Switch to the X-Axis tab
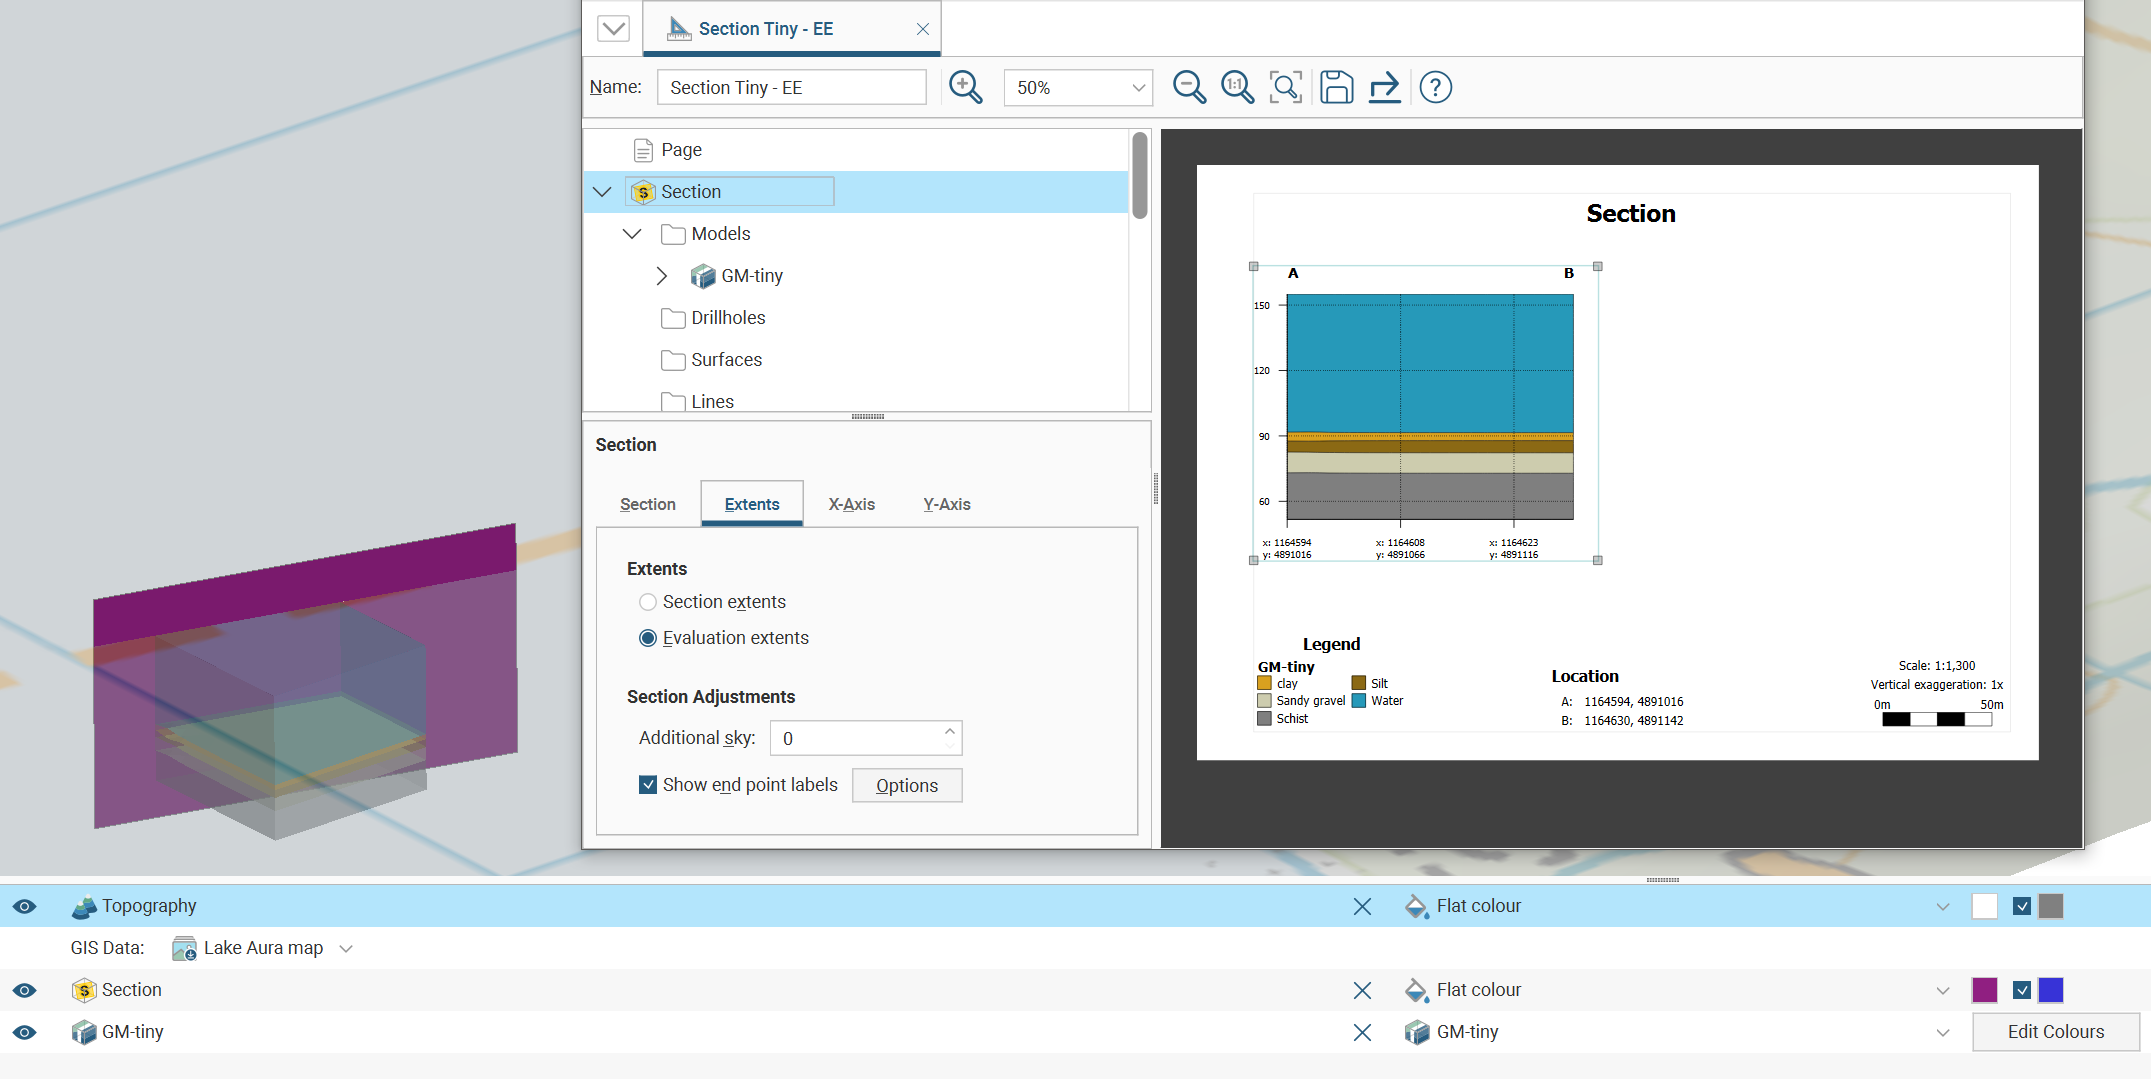Screen dimensions: 2151x1079 [x=851, y=504]
